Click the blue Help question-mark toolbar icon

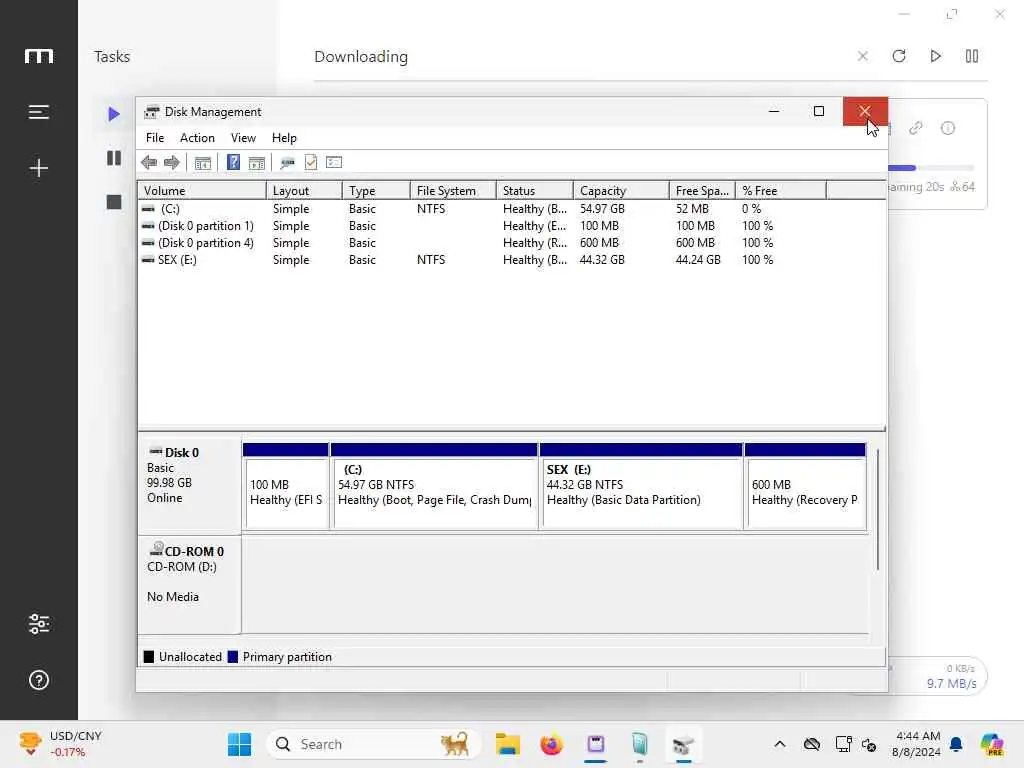[233, 162]
